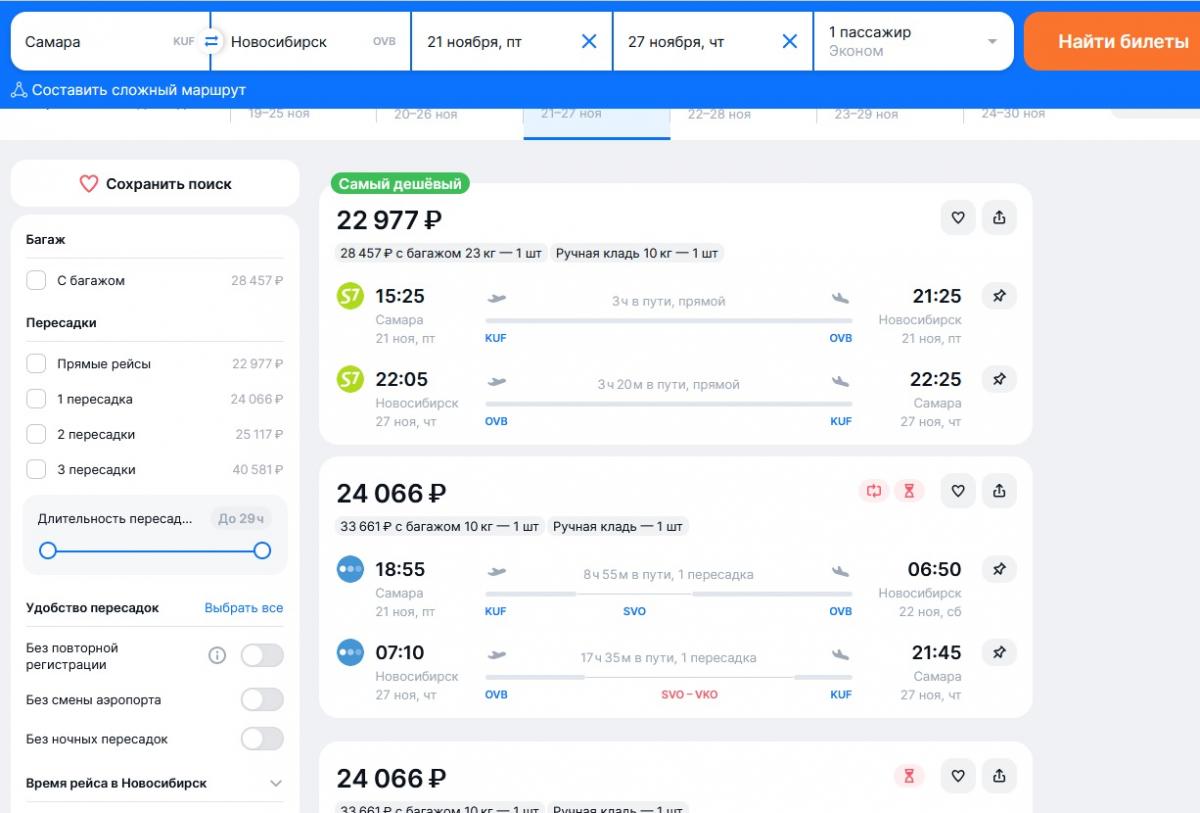1200x813 pixels.
Task: Click Составить сложный маршрут link
Action: [x=128, y=90]
